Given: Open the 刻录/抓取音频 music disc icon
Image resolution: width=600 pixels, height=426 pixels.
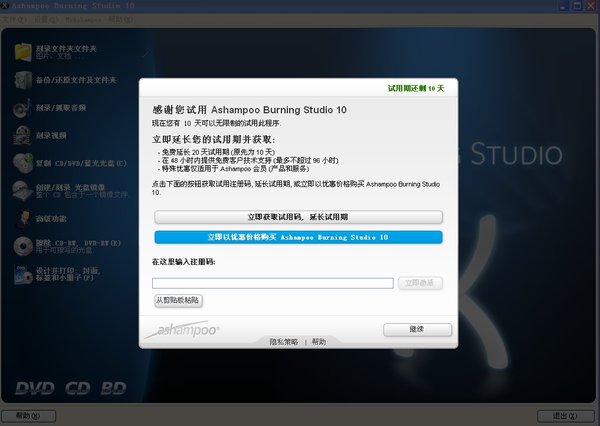Looking at the screenshot, I should pyautogui.click(x=21, y=108).
